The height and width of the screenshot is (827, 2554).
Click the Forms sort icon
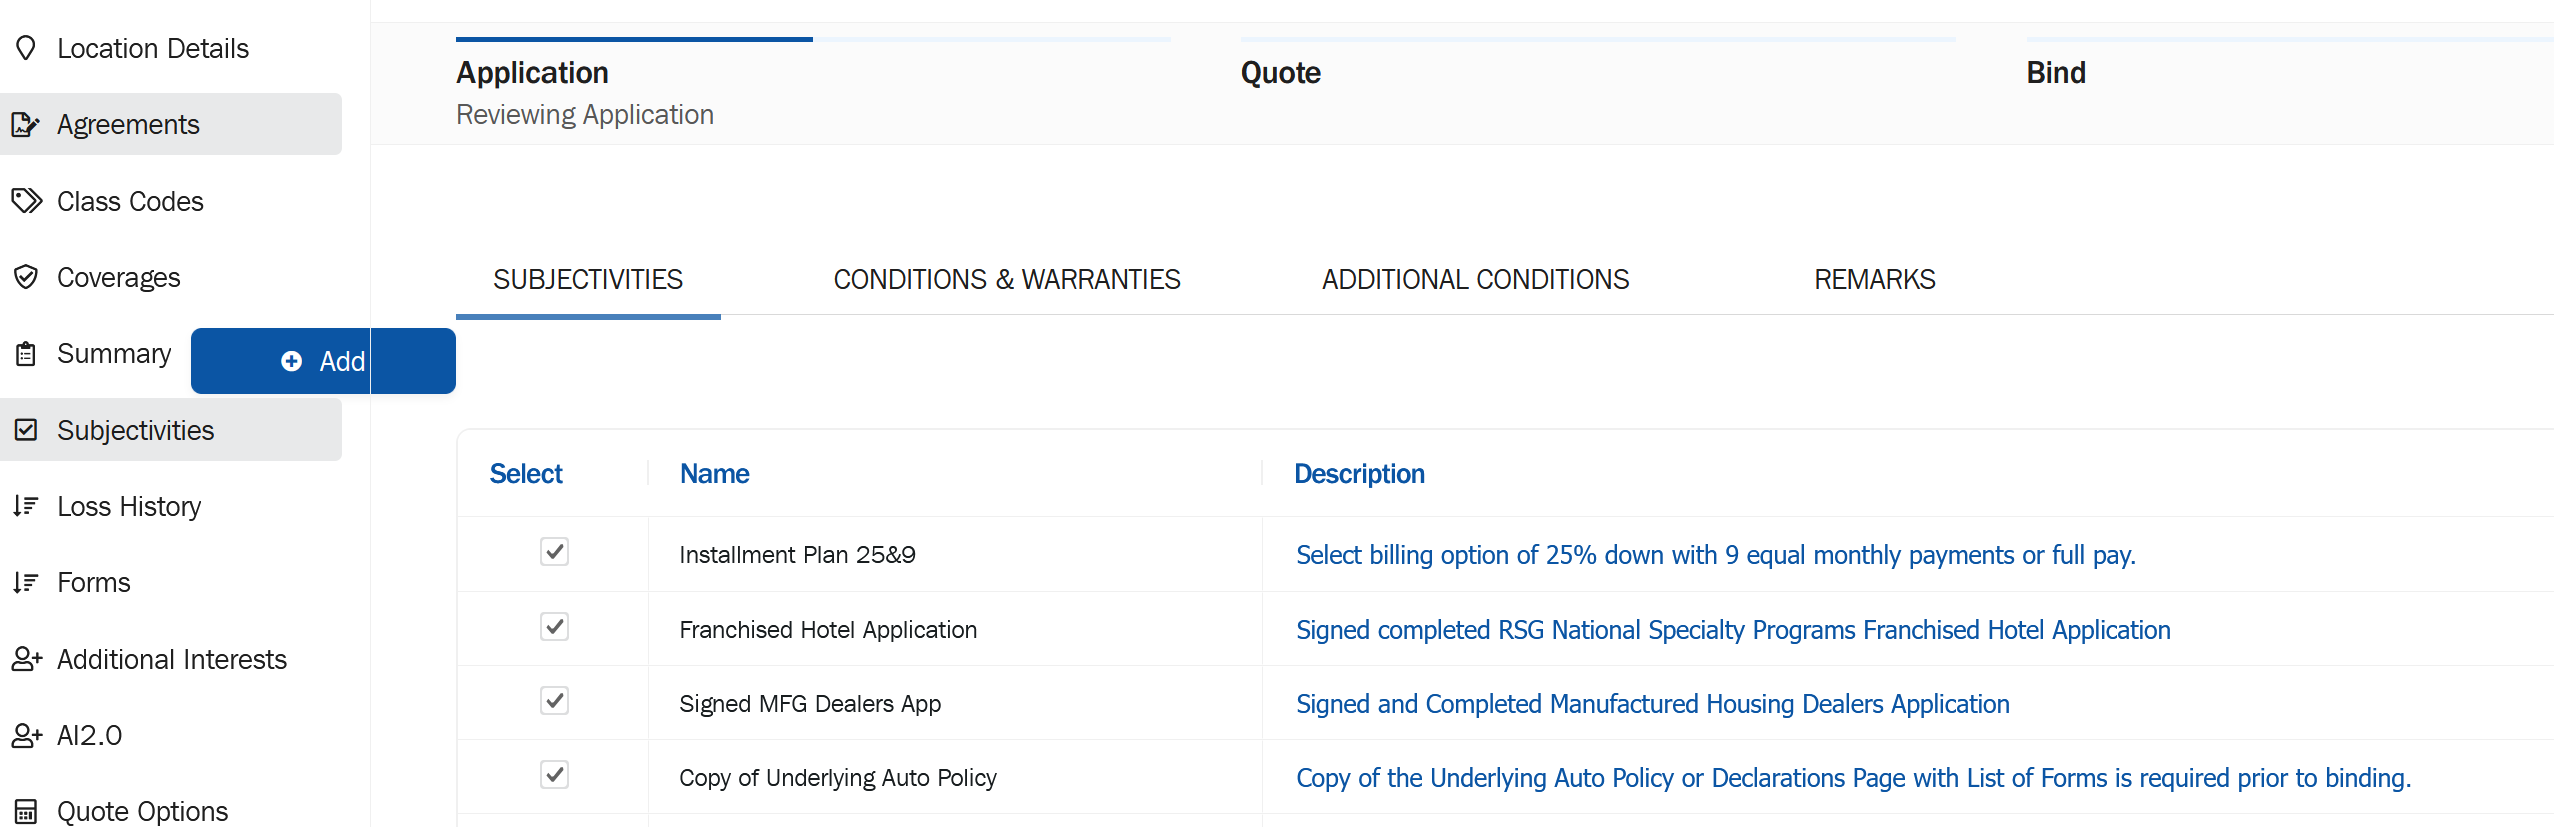(x=26, y=582)
